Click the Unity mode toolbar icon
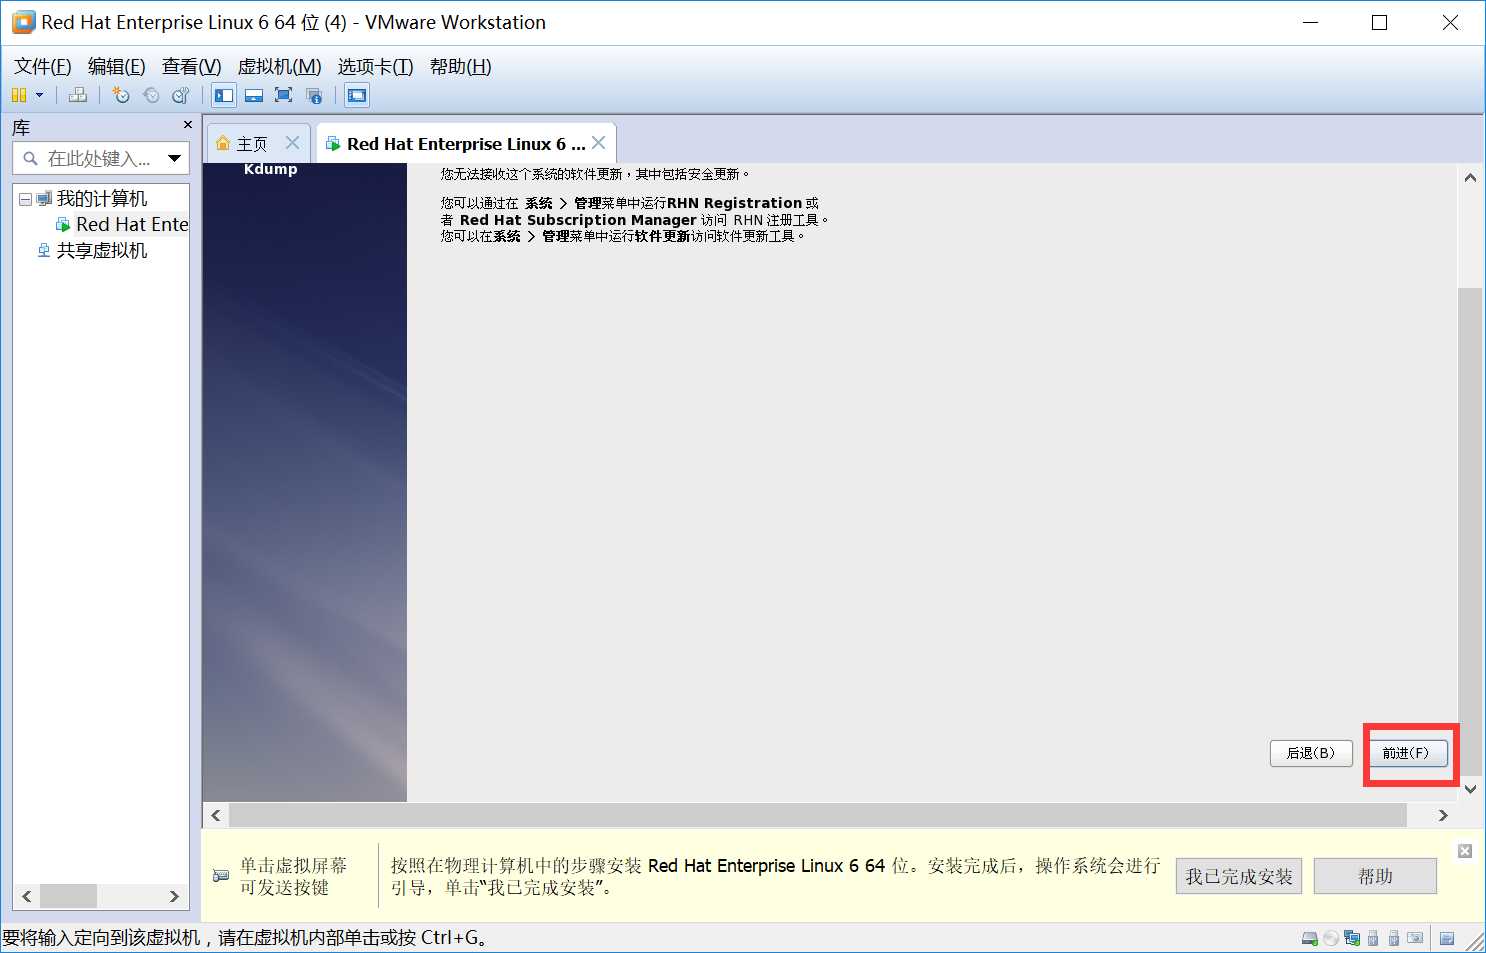1486x953 pixels. 314,95
